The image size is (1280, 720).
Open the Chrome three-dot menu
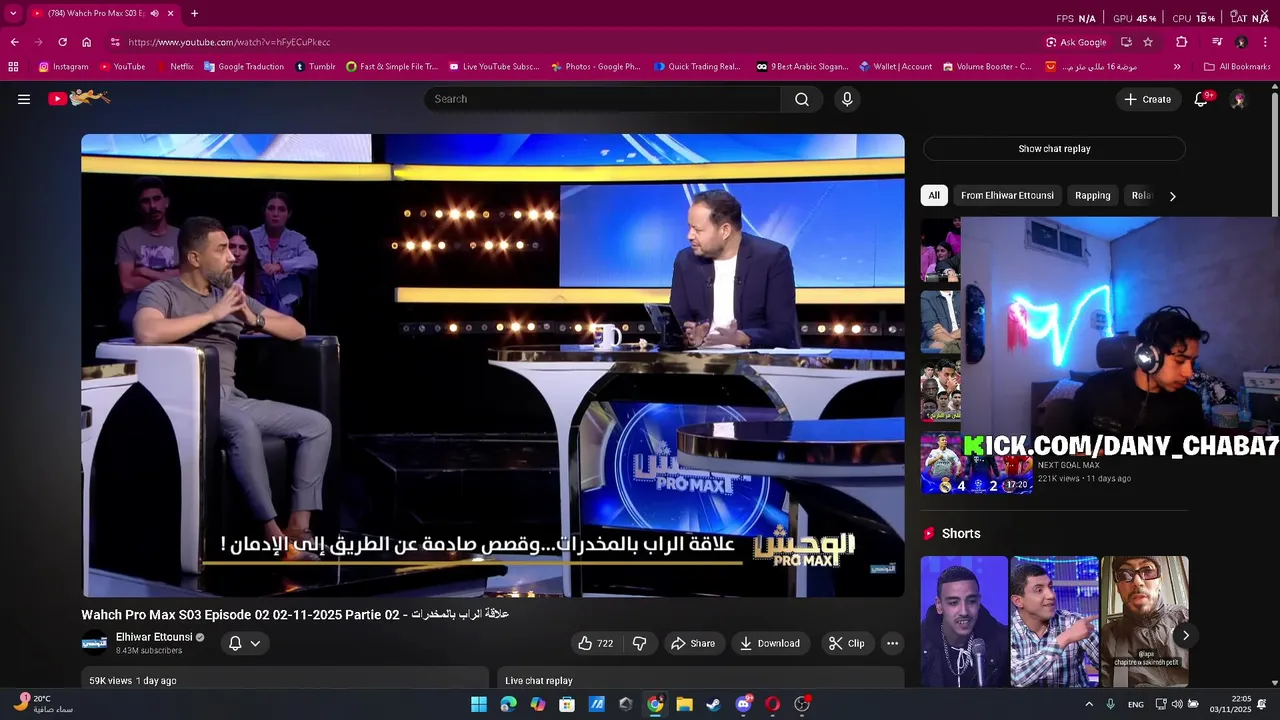[1265, 42]
